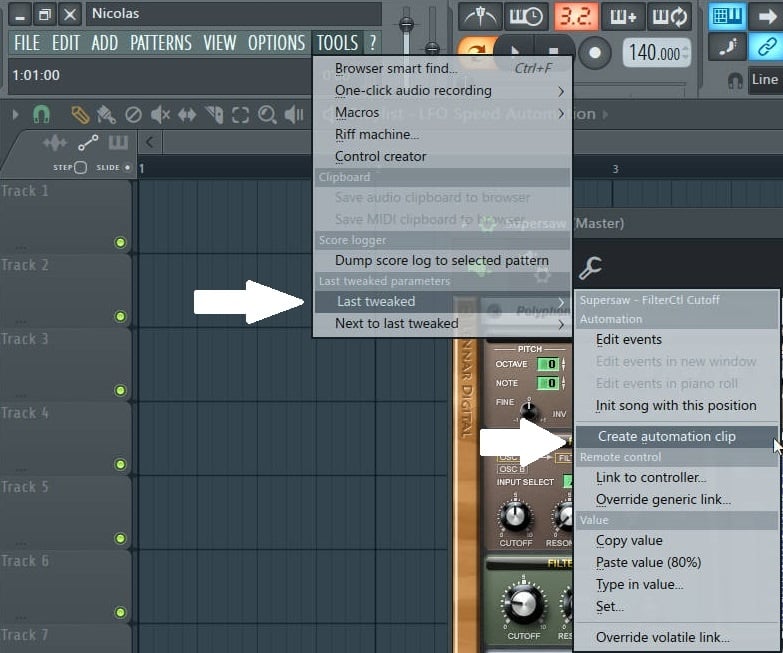Start playback with the play button
Viewport: 783px width, 653px height.
pyautogui.click(x=514, y=51)
